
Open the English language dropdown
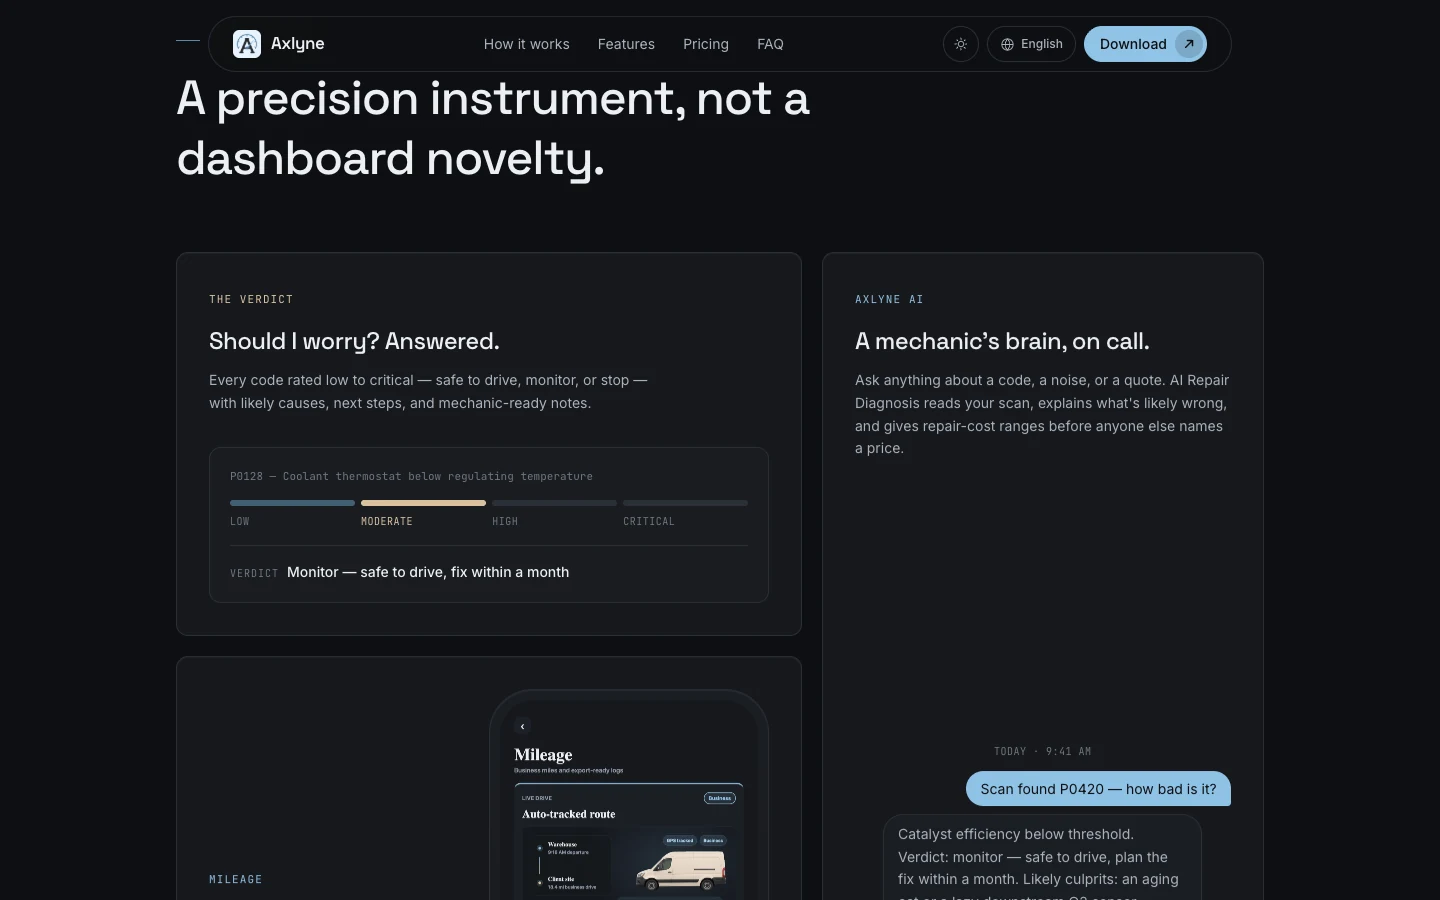[1031, 44]
